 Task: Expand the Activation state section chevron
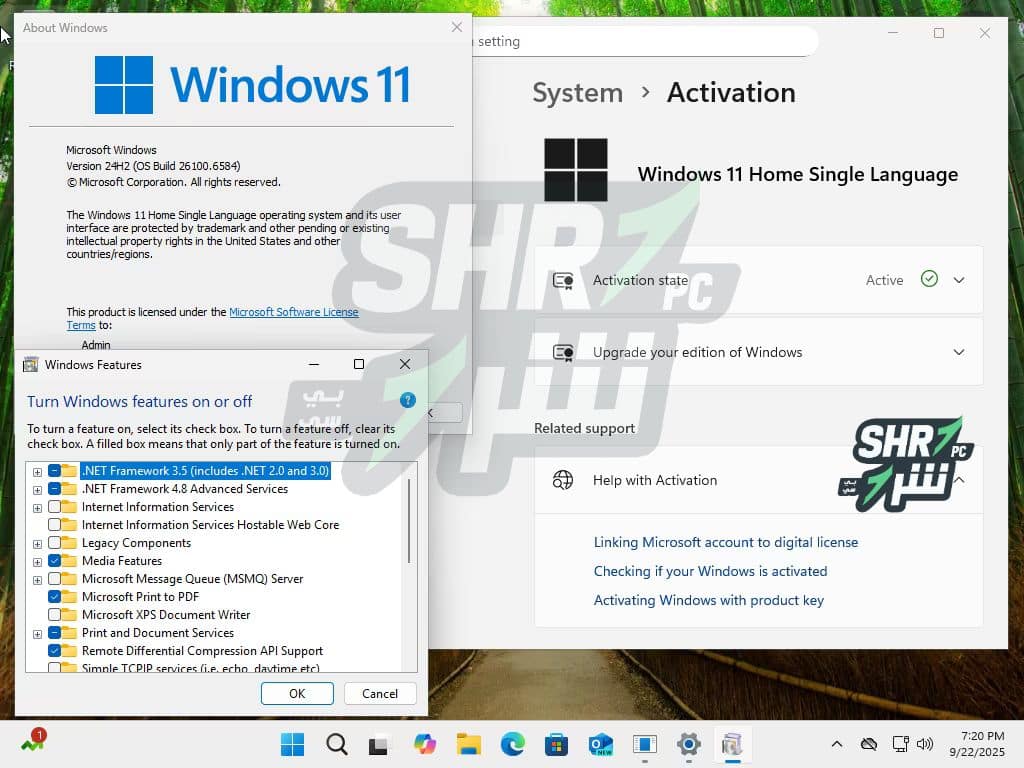pos(959,280)
